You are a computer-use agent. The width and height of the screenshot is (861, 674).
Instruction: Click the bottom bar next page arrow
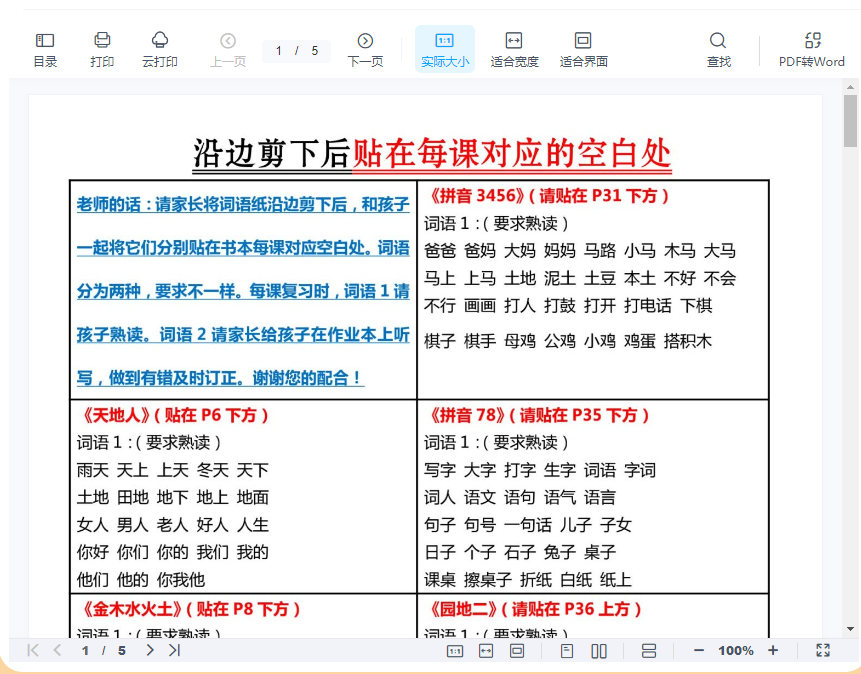click(x=149, y=650)
